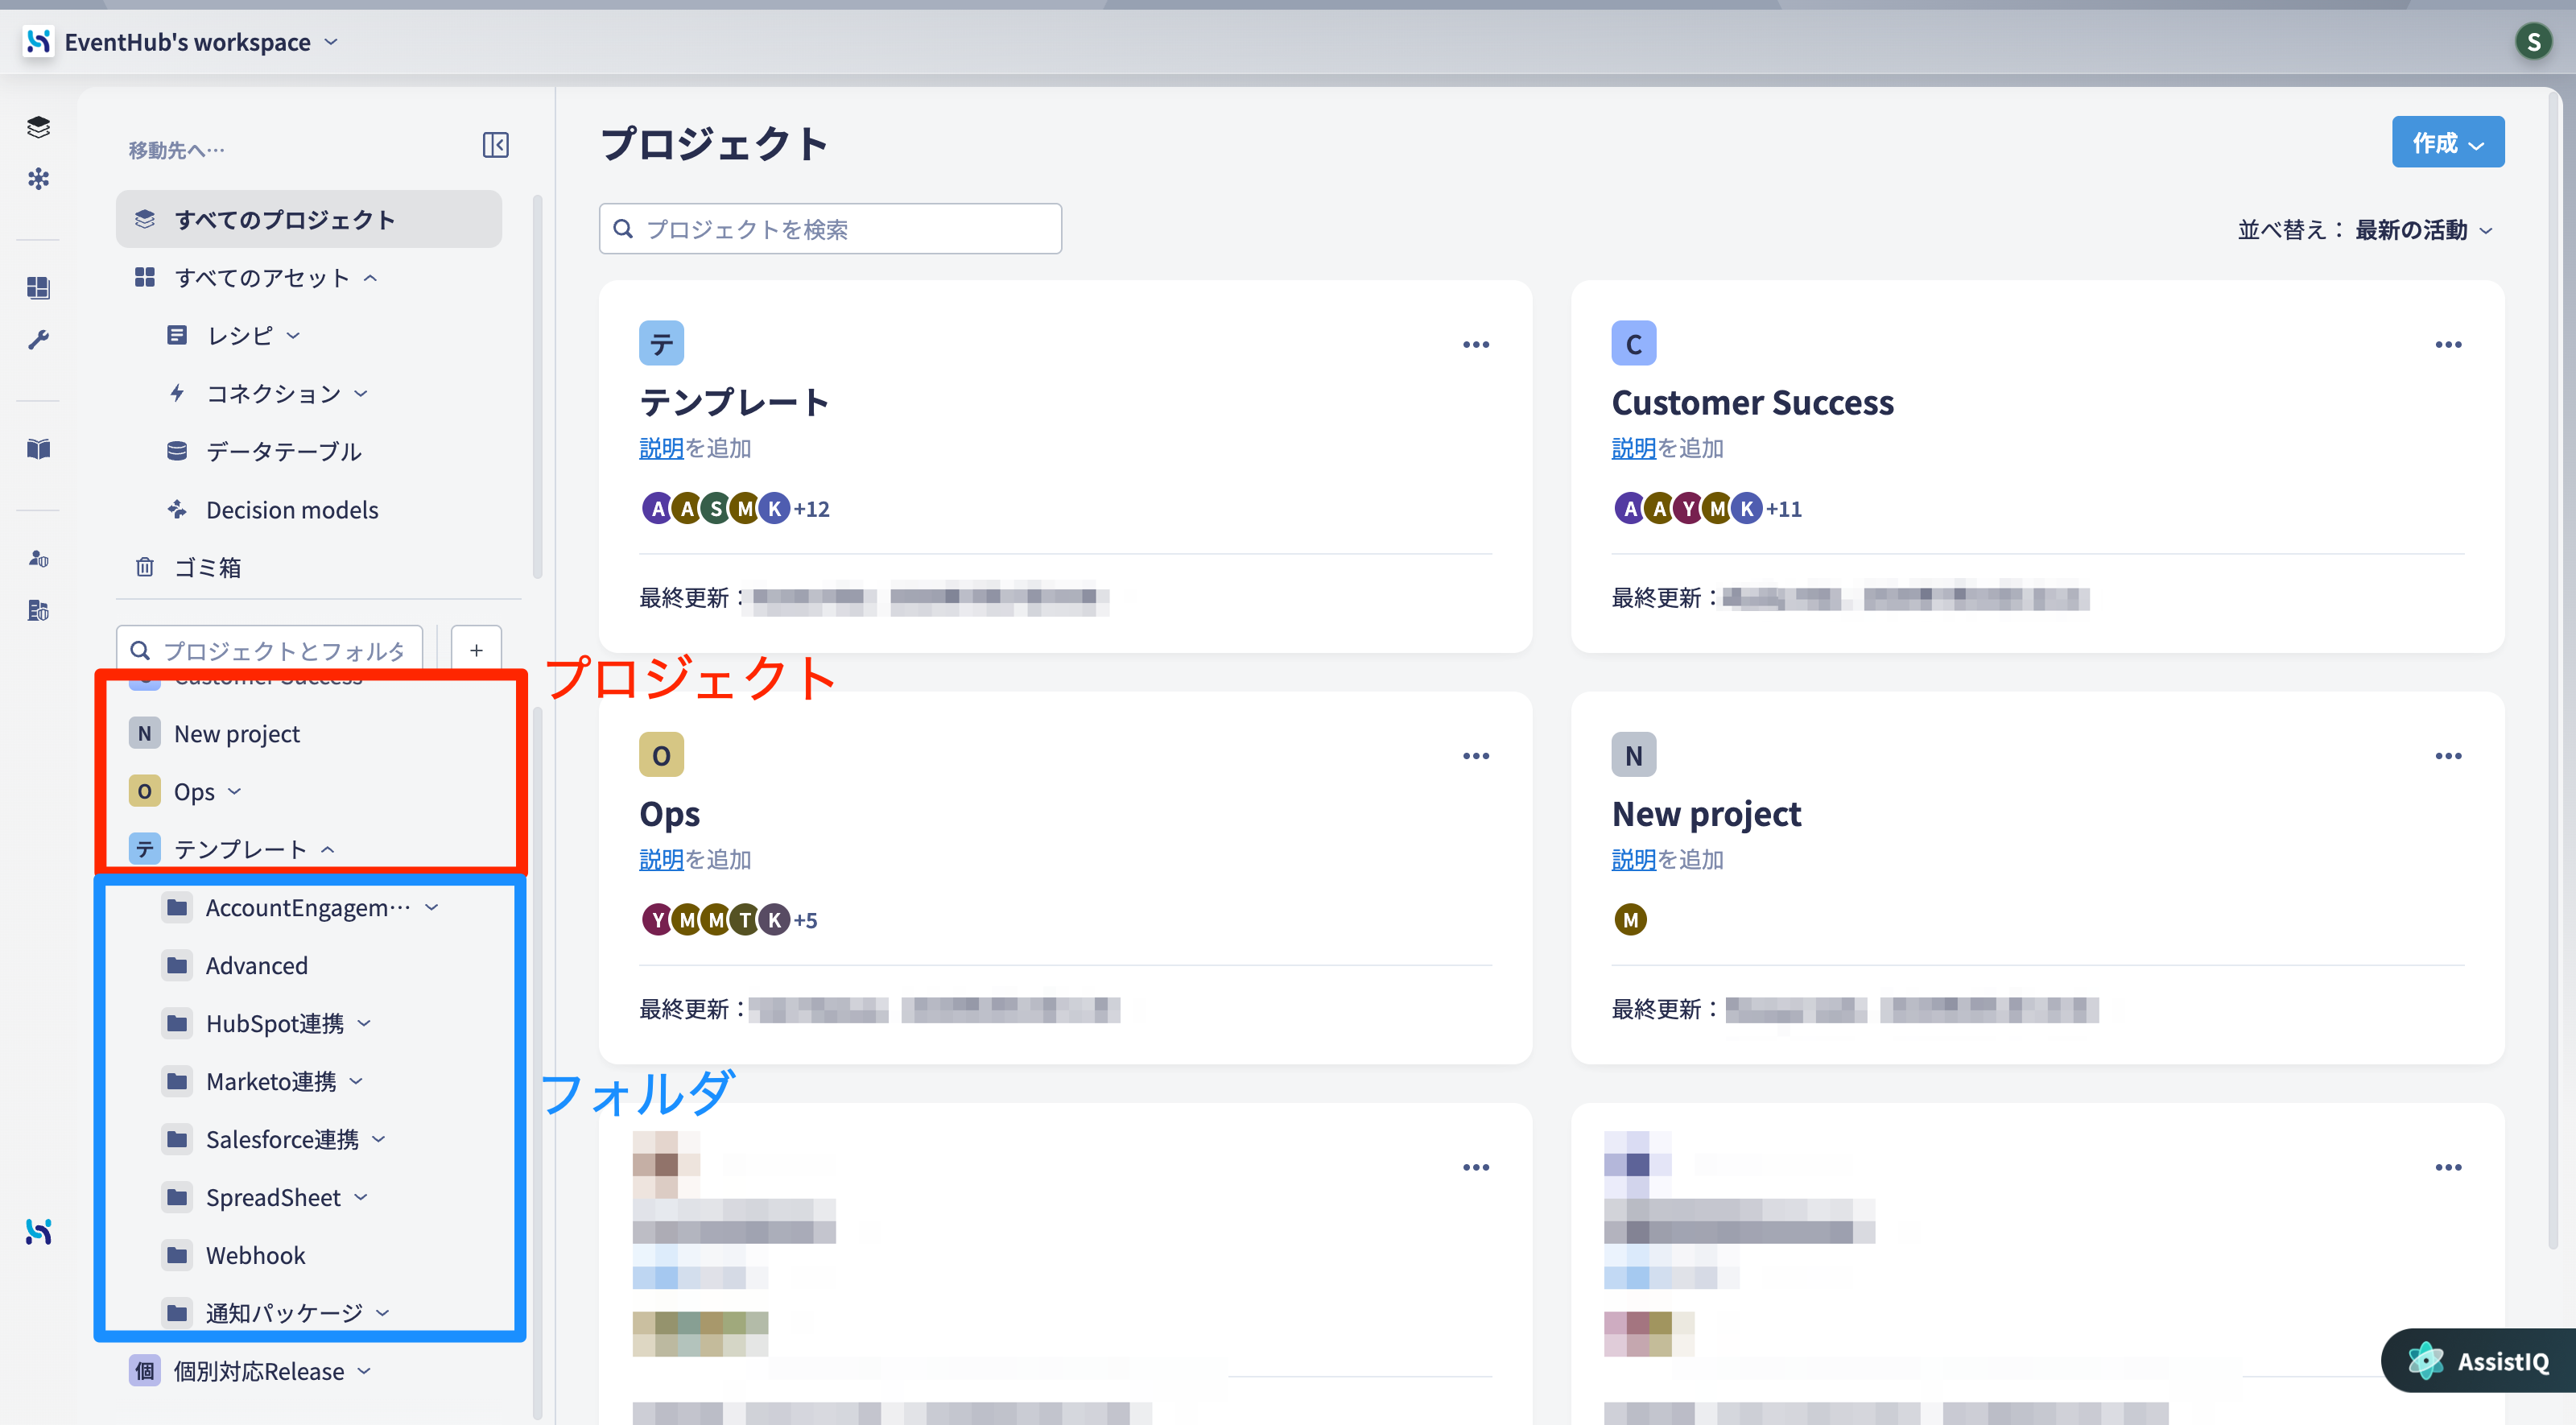Click the folder icon beside Advanced

click(177, 964)
